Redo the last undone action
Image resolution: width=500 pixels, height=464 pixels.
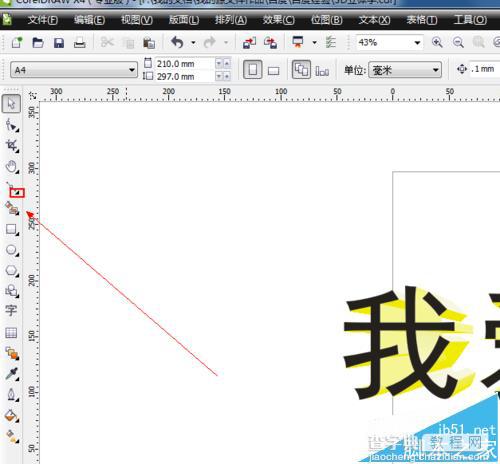click(210, 42)
